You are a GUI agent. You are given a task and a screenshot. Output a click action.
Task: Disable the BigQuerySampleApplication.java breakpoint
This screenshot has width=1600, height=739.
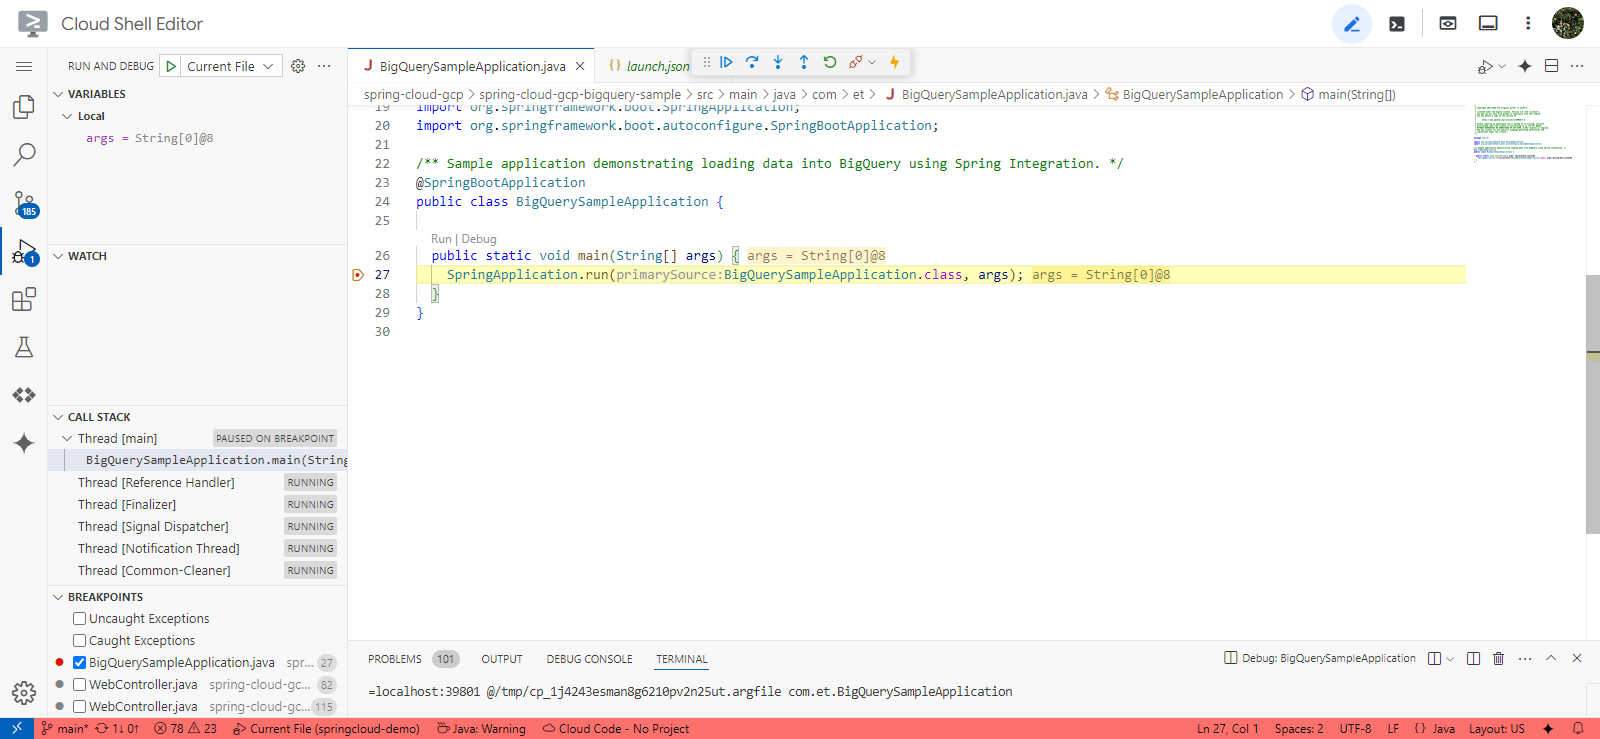point(80,663)
